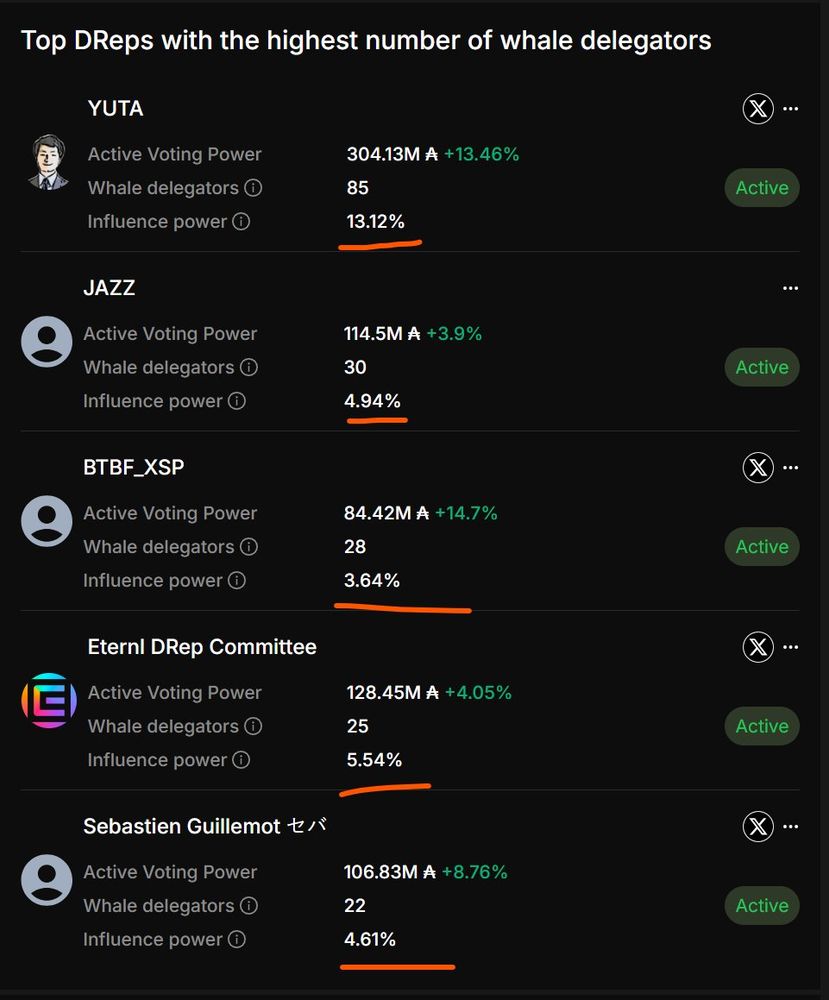Viewport: 829px width, 1000px height.
Task: Open the three-dot menu for YUTA
Action: tap(791, 108)
